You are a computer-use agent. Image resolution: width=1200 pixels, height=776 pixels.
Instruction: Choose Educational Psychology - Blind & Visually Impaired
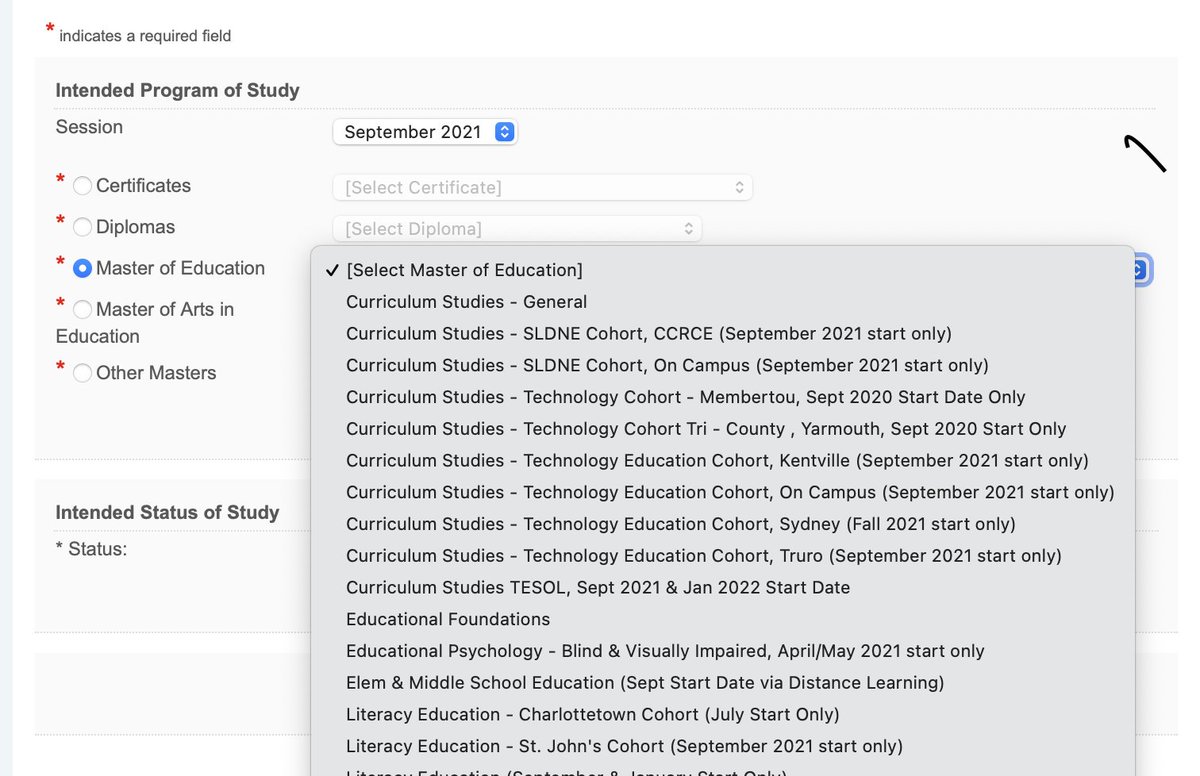click(723, 651)
